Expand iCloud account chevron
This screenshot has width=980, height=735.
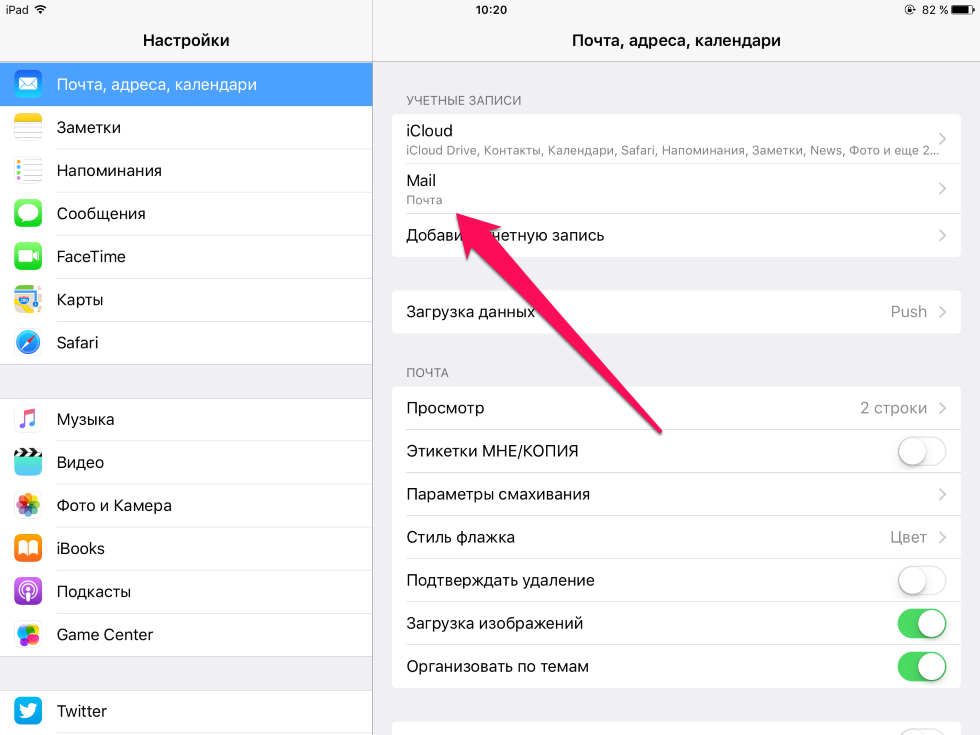click(942, 139)
